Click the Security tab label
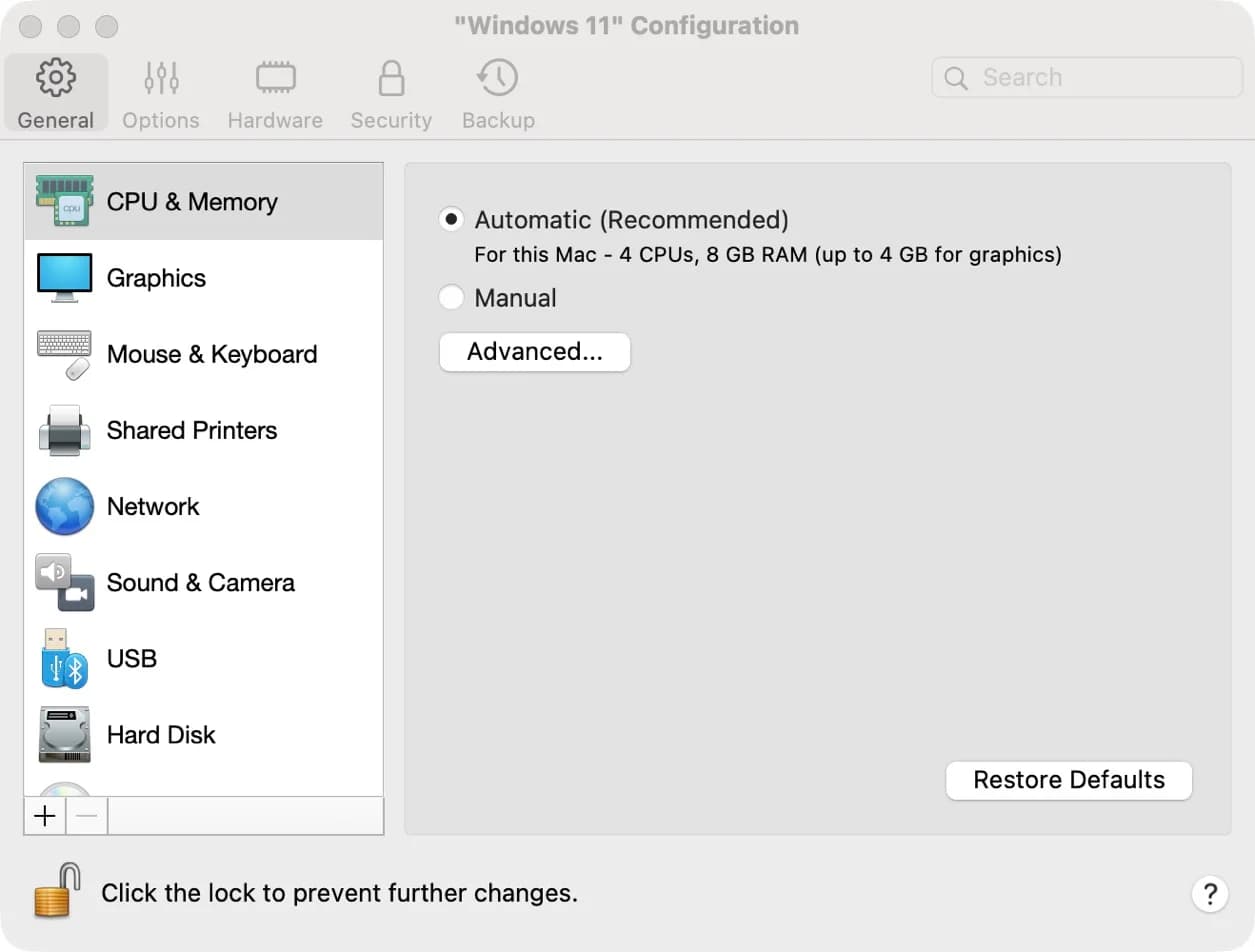1255x952 pixels. (x=391, y=120)
